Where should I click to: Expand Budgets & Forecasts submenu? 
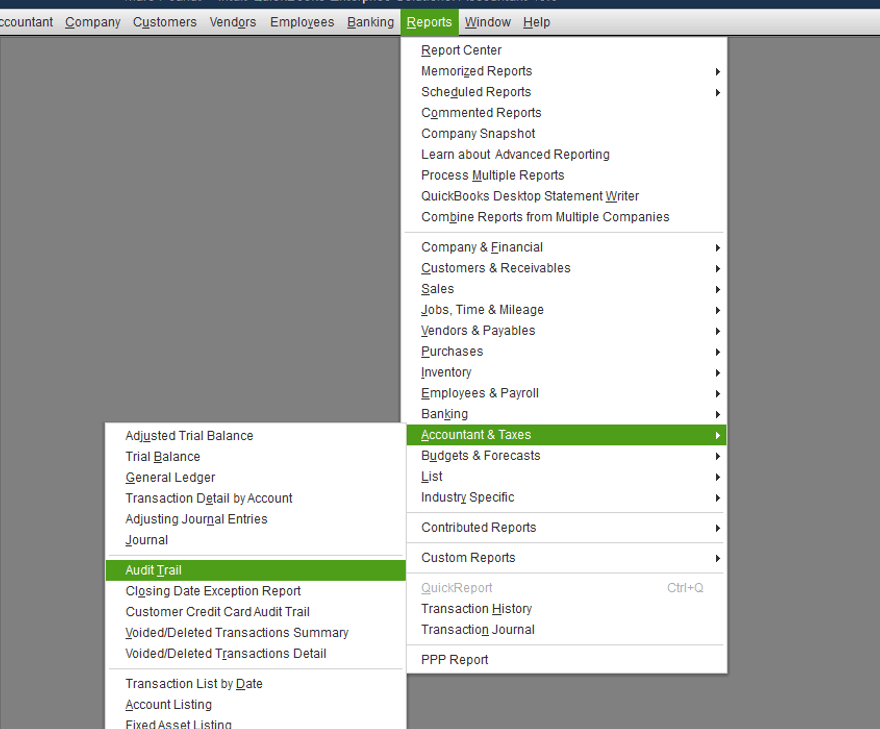click(x=566, y=456)
